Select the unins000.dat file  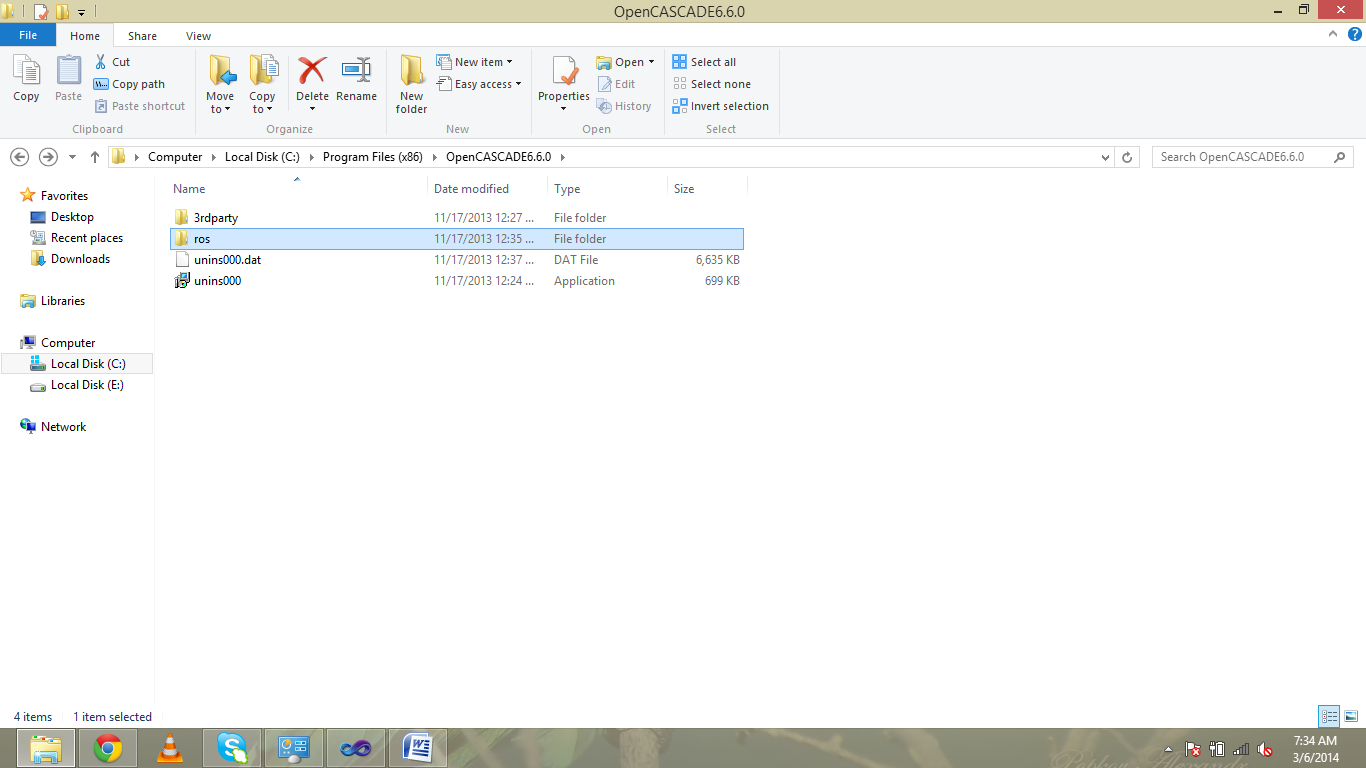pos(457,260)
